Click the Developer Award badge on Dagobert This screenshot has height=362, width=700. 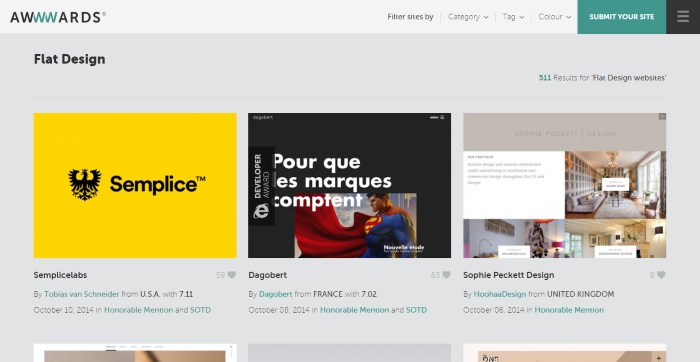(x=262, y=186)
